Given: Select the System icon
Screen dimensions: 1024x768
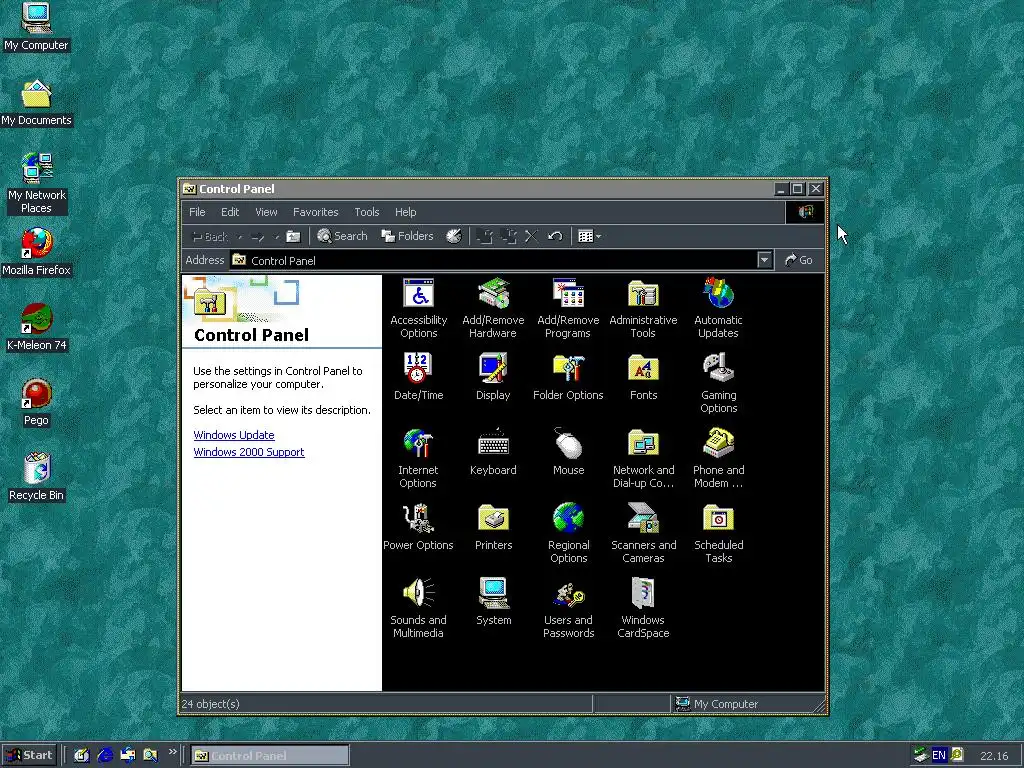Looking at the screenshot, I should click(493, 602).
